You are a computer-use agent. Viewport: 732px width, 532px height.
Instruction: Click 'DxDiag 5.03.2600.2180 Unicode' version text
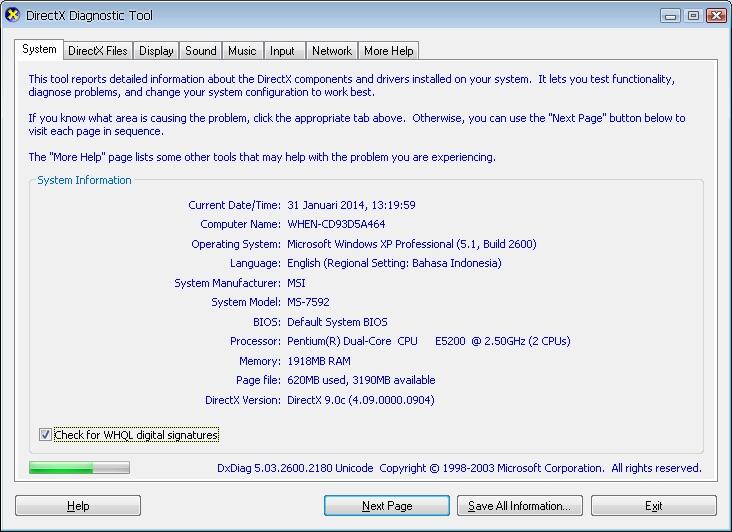click(x=295, y=468)
